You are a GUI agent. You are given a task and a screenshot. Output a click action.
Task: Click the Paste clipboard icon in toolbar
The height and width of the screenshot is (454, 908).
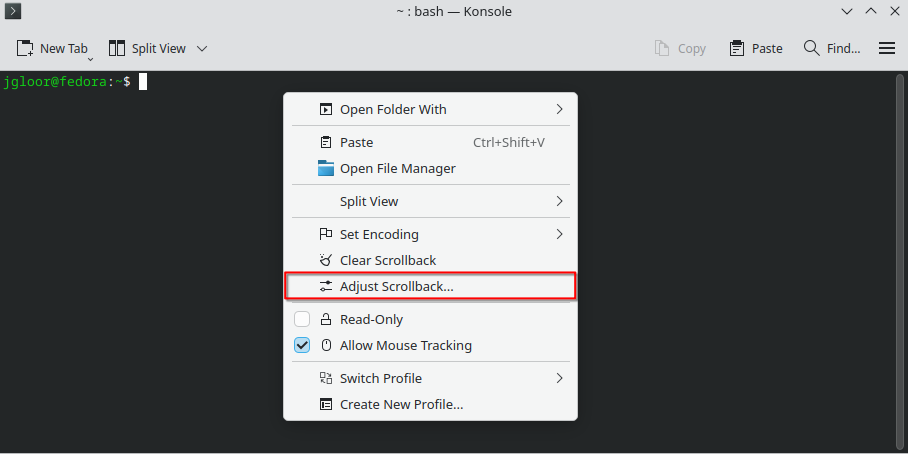[x=737, y=48]
